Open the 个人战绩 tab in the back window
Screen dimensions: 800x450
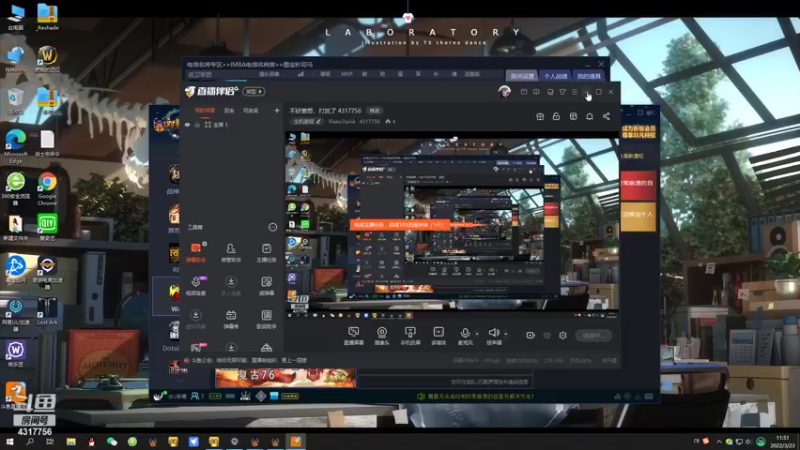point(555,76)
